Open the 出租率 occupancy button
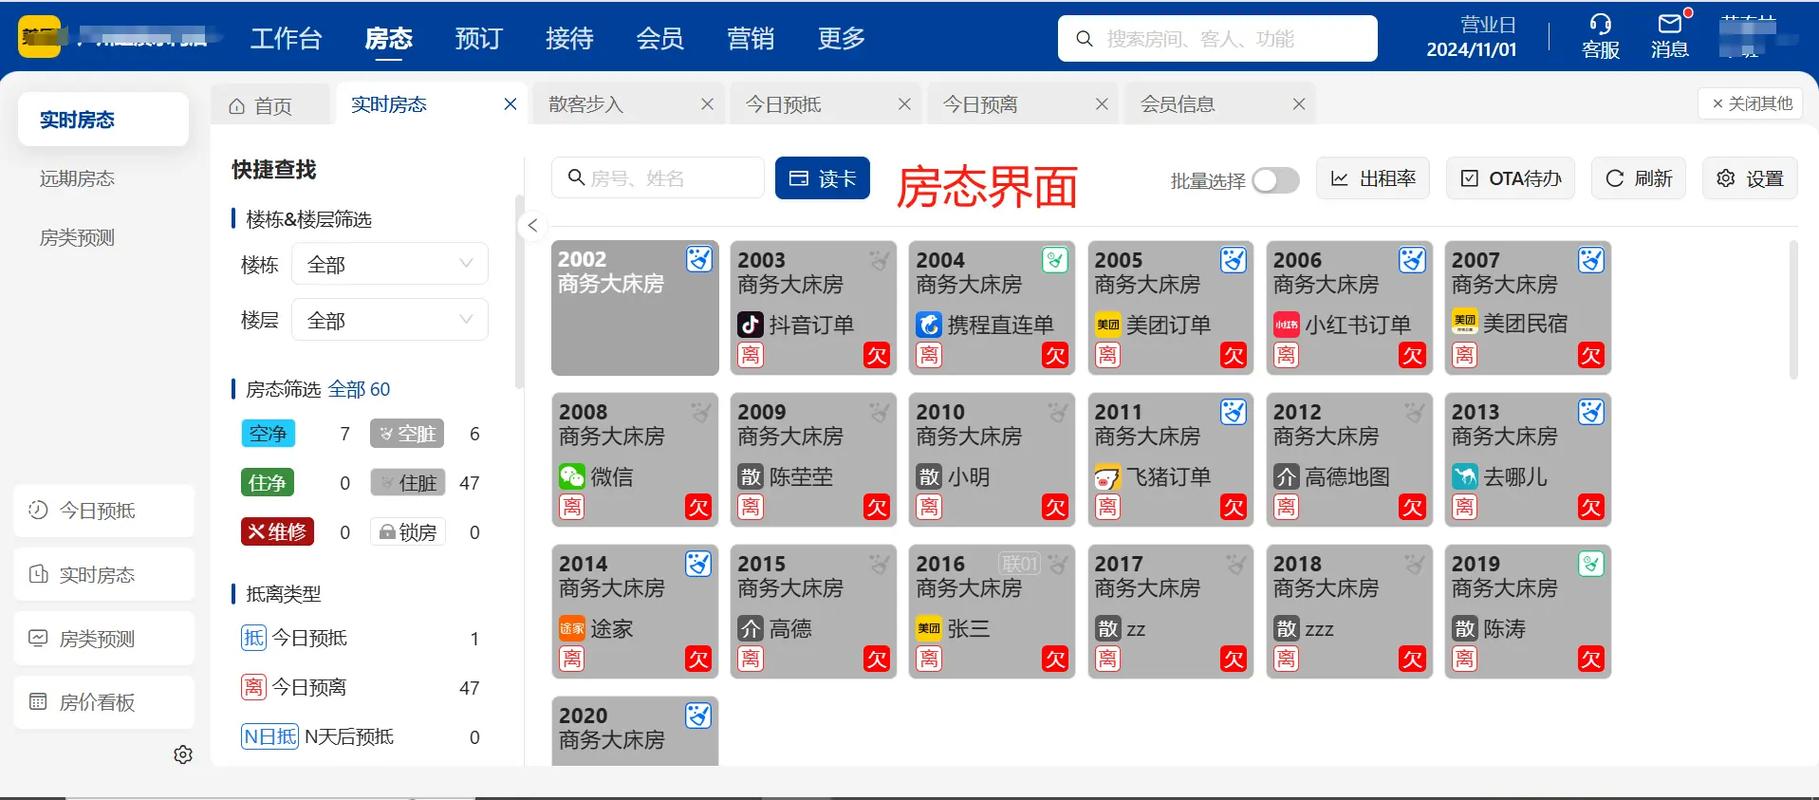The height and width of the screenshot is (800, 1819). click(x=1372, y=178)
